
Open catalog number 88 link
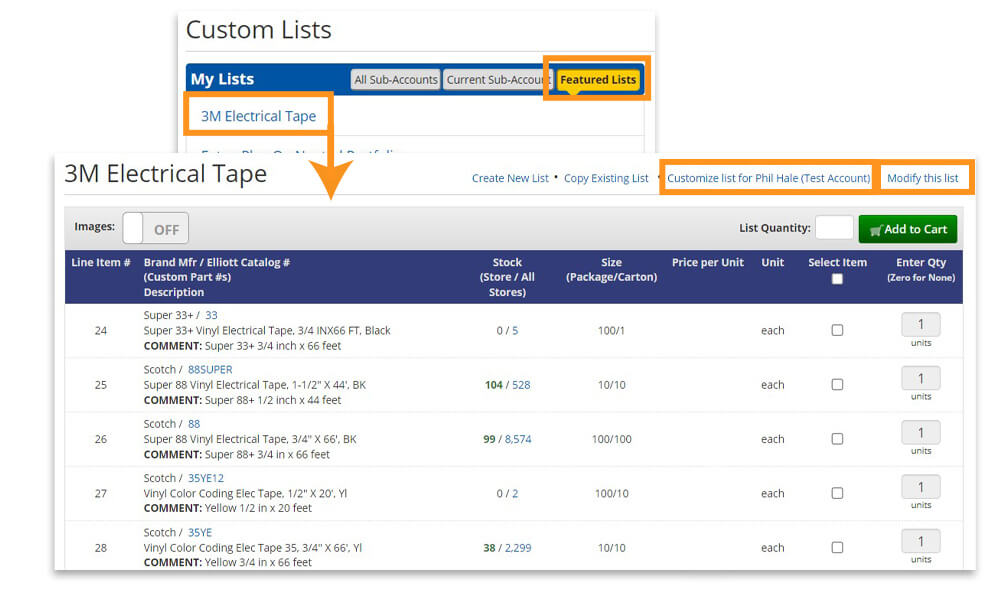pyautogui.click(x=194, y=423)
